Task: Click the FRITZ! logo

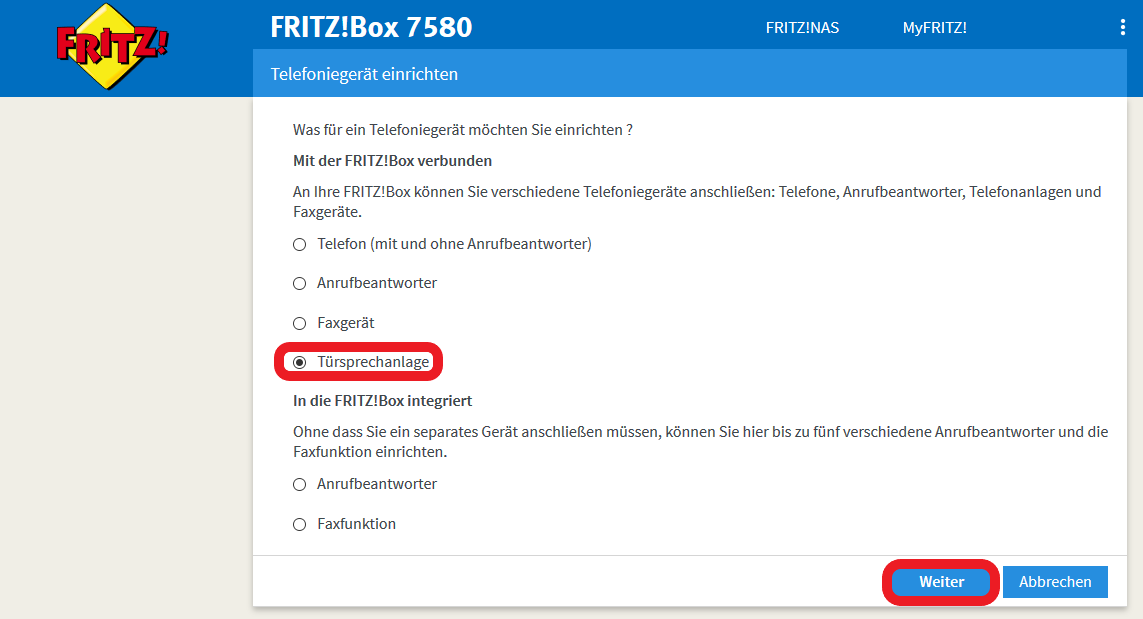Action: coord(112,46)
